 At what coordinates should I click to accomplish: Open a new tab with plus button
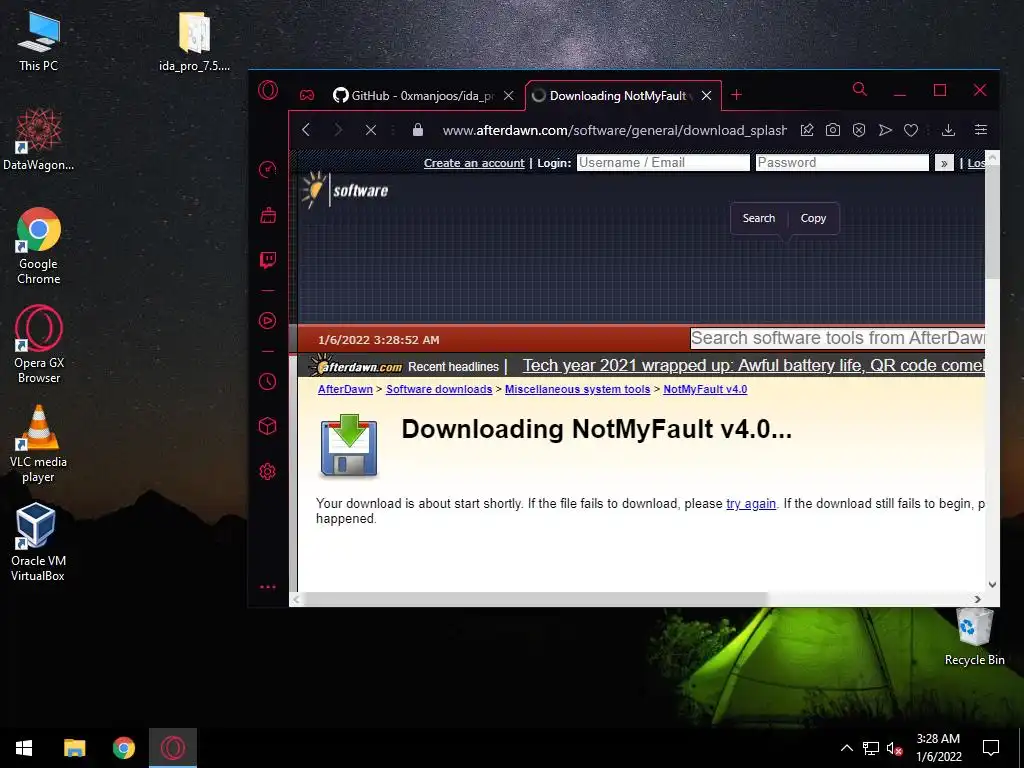(x=737, y=95)
